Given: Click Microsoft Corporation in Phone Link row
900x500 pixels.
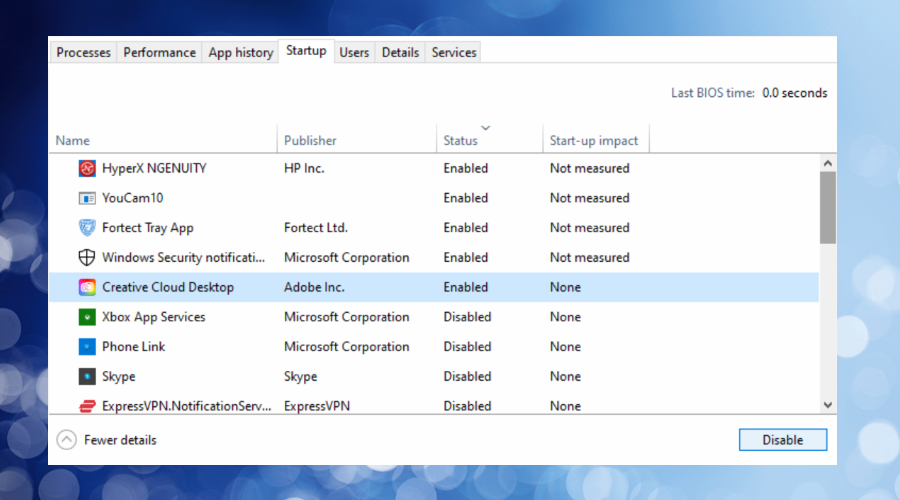Looking at the screenshot, I should pyautogui.click(x=347, y=347).
